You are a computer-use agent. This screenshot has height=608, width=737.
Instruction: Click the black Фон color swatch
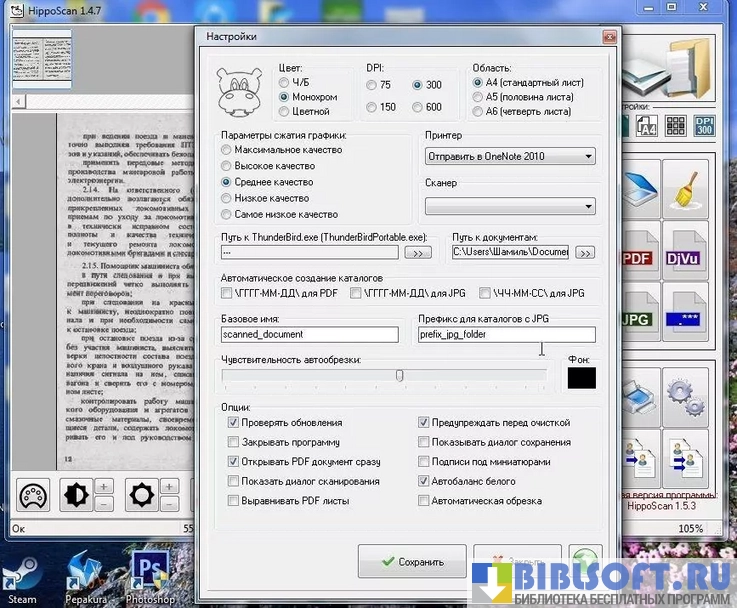581,377
